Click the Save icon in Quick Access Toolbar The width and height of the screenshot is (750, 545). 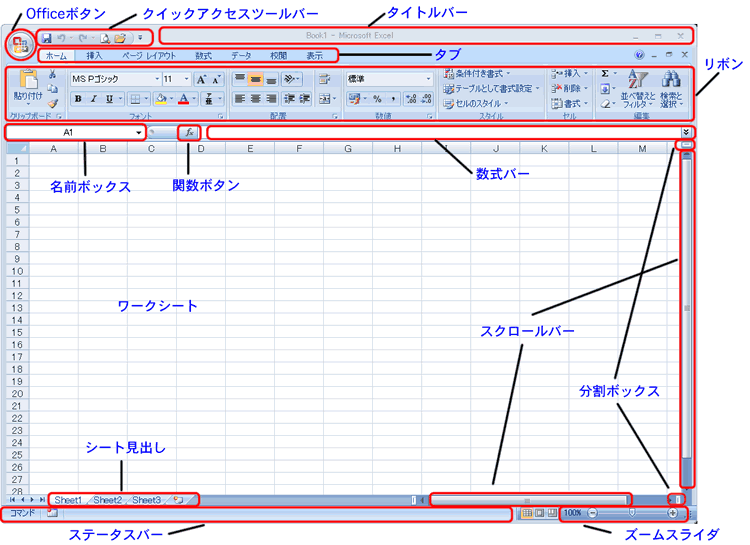(47, 38)
